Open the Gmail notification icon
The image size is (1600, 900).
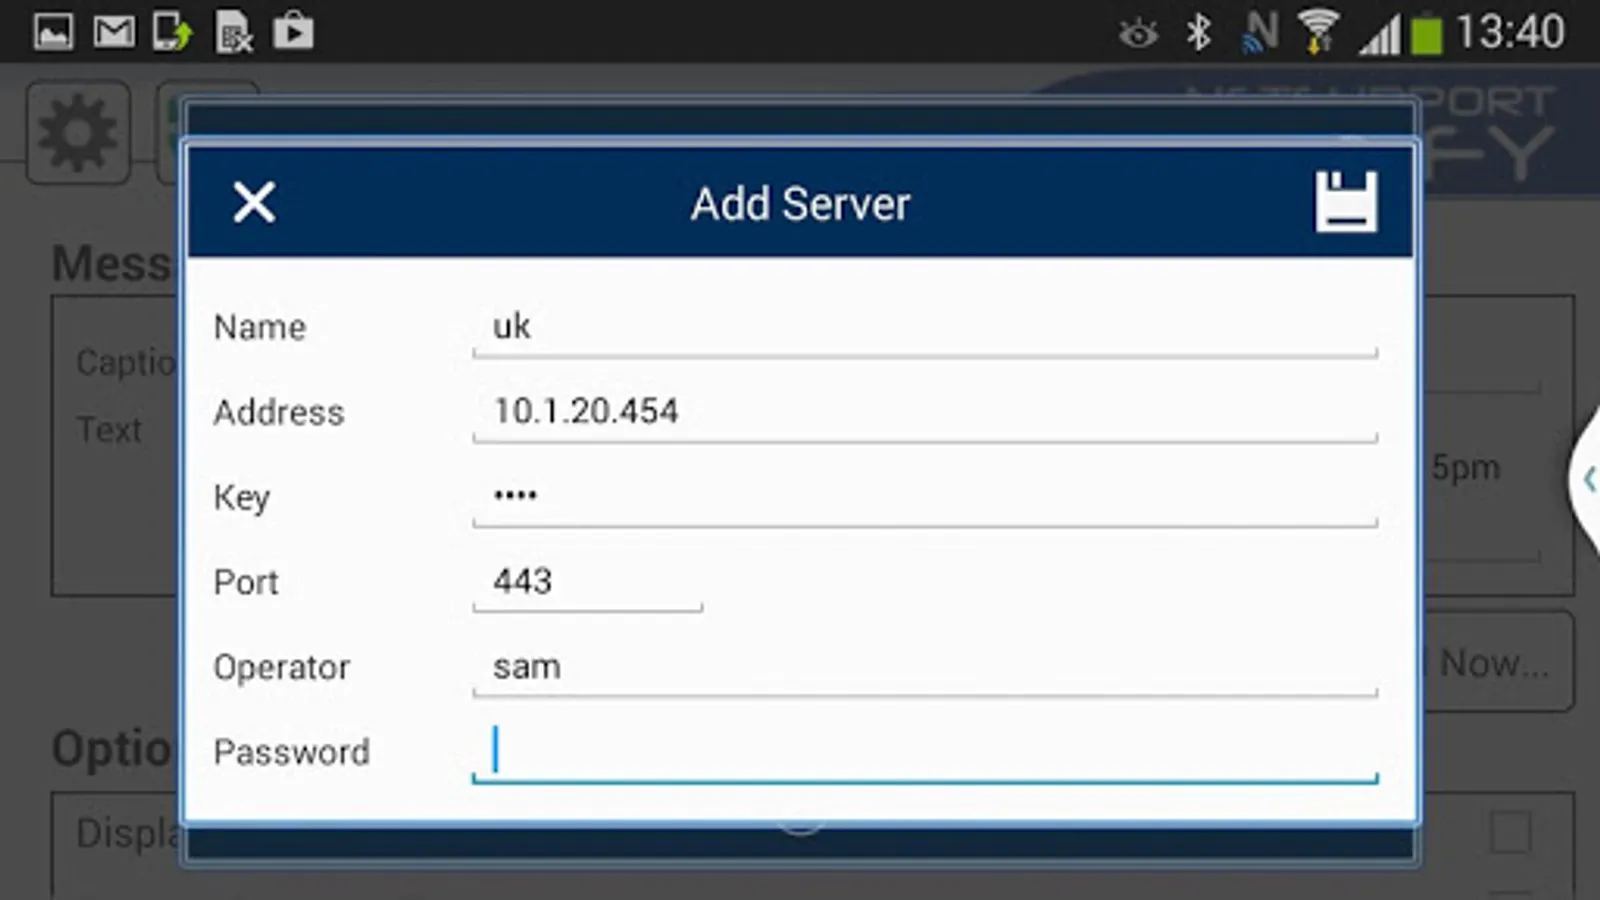point(114,32)
